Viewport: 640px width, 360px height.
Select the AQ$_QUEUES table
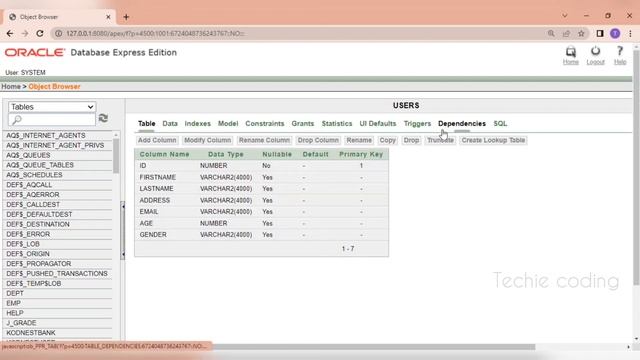point(28,155)
